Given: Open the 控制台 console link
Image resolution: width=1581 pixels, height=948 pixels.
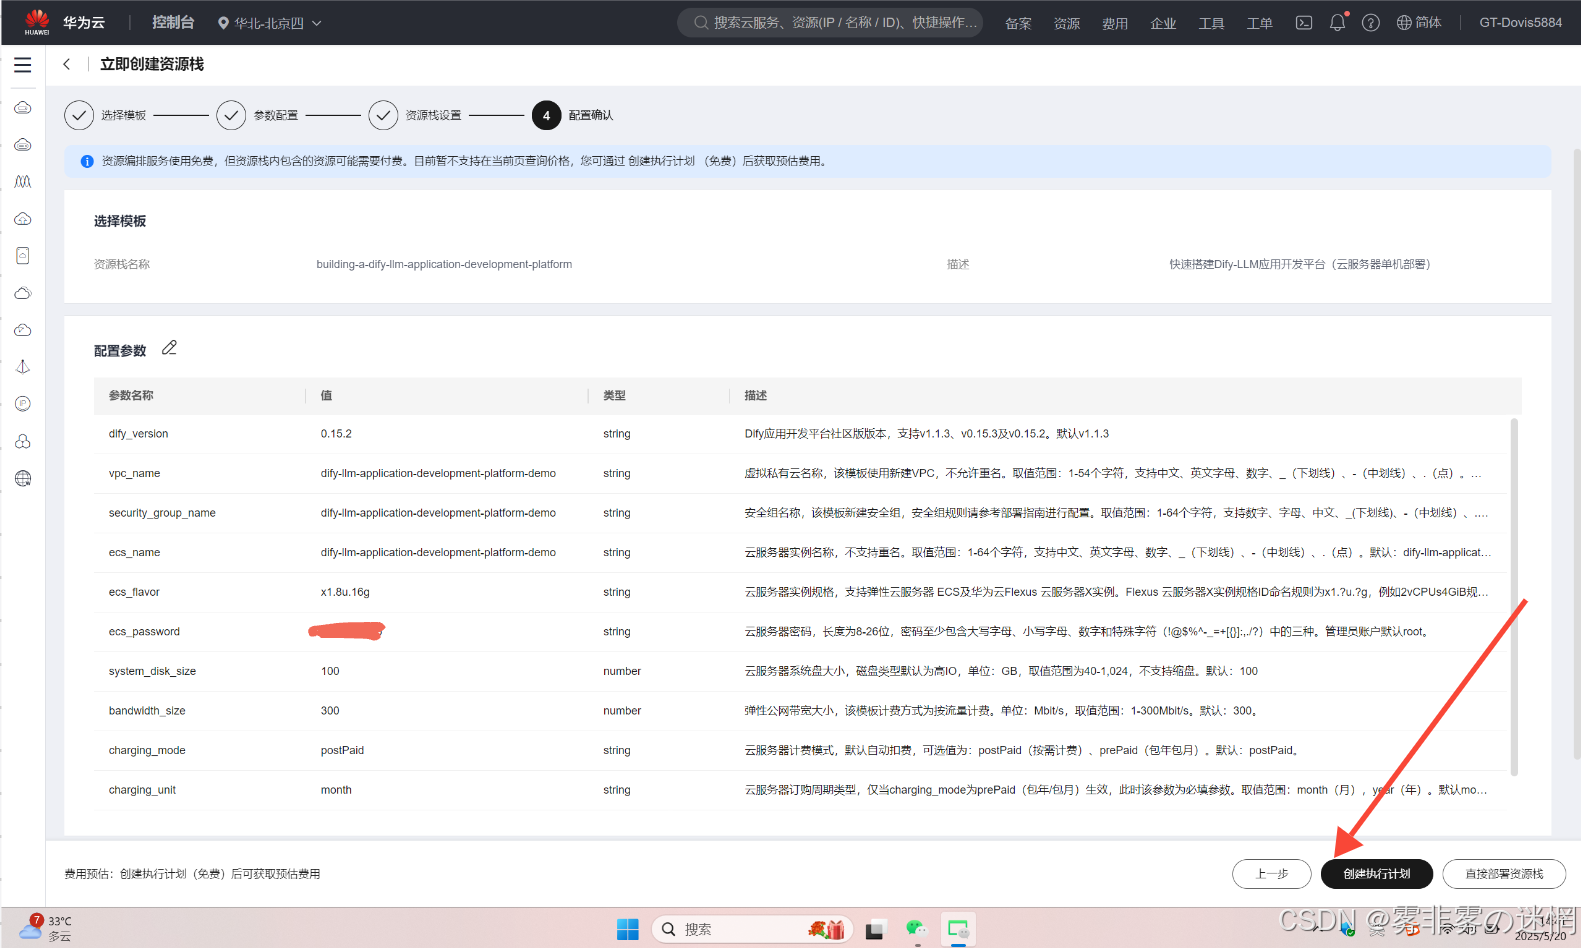Looking at the screenshot, I should click(173, 22).
